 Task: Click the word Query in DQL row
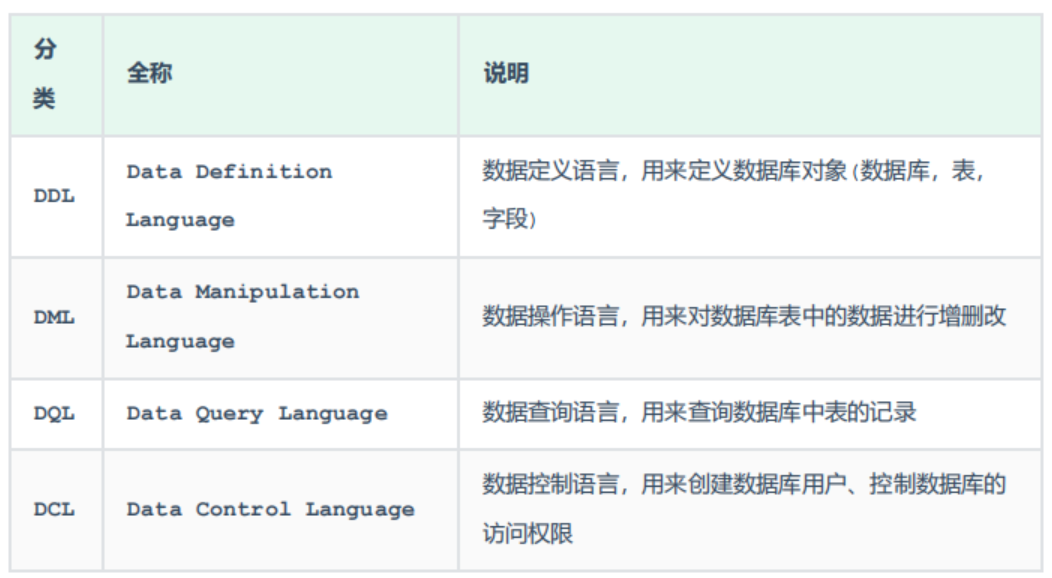(x=230, y=414)
